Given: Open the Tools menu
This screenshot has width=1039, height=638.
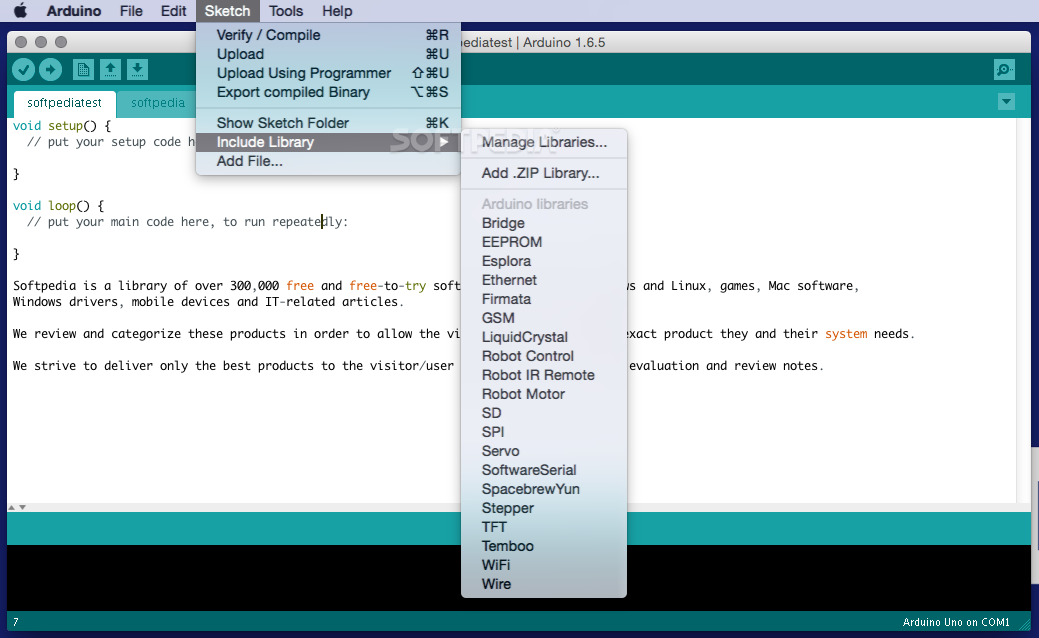Looking at the screenshot, I should pyautogui.click(x=286, y=11).
